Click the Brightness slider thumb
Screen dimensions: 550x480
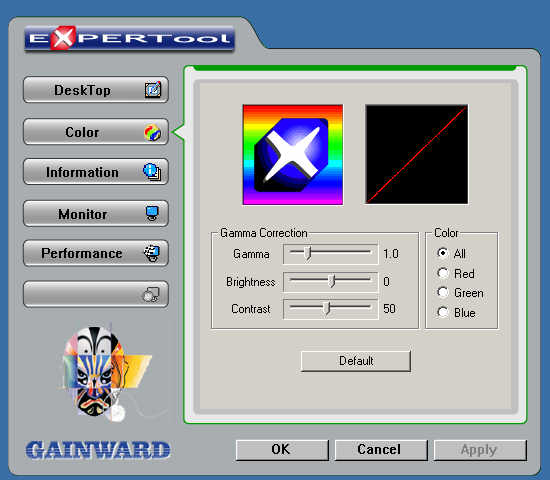coord(332,281)
